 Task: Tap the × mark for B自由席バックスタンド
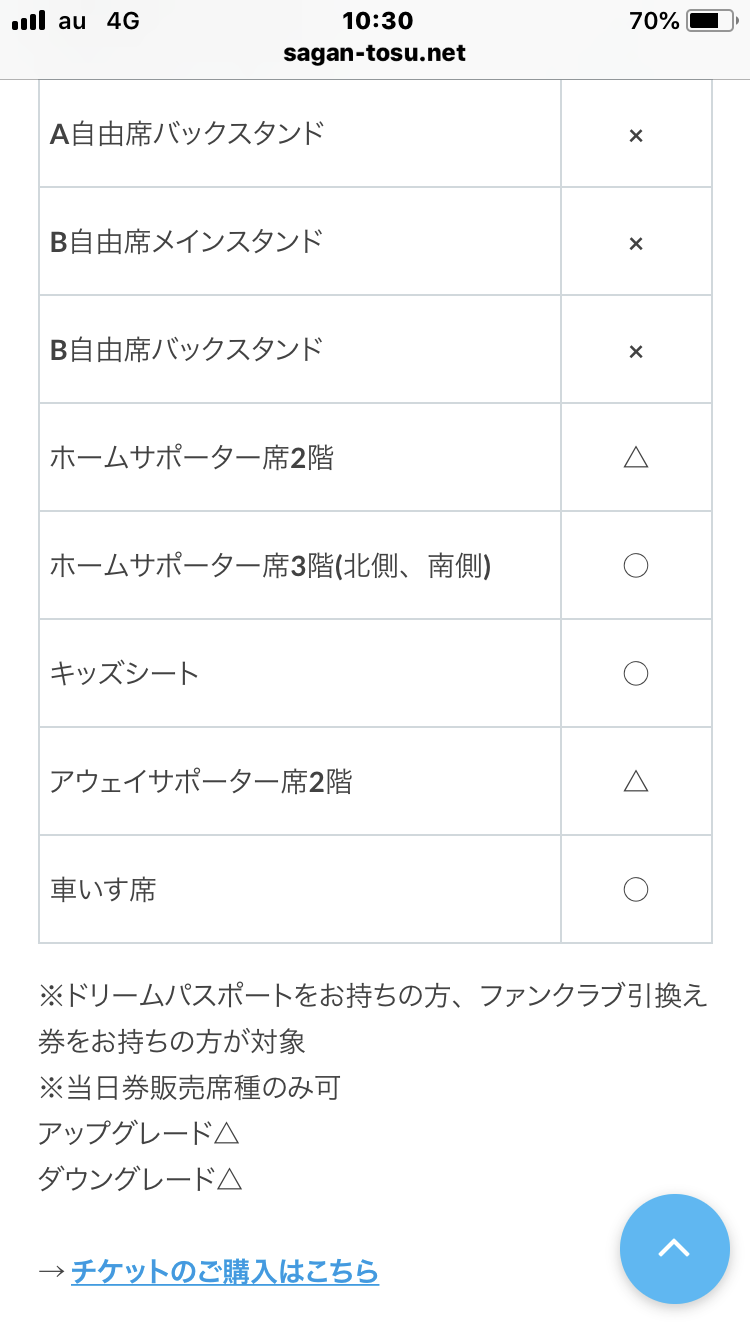(635, 351)
